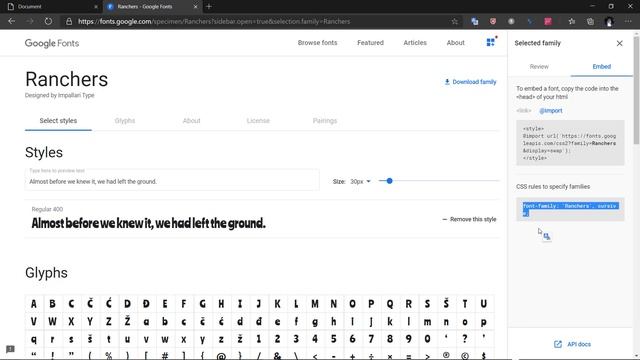Click the page vertical scrollbar

pos(636,90)
